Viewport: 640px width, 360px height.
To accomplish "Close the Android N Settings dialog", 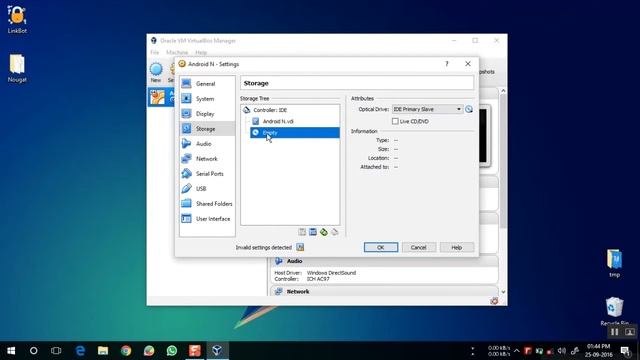I will 468,64.
